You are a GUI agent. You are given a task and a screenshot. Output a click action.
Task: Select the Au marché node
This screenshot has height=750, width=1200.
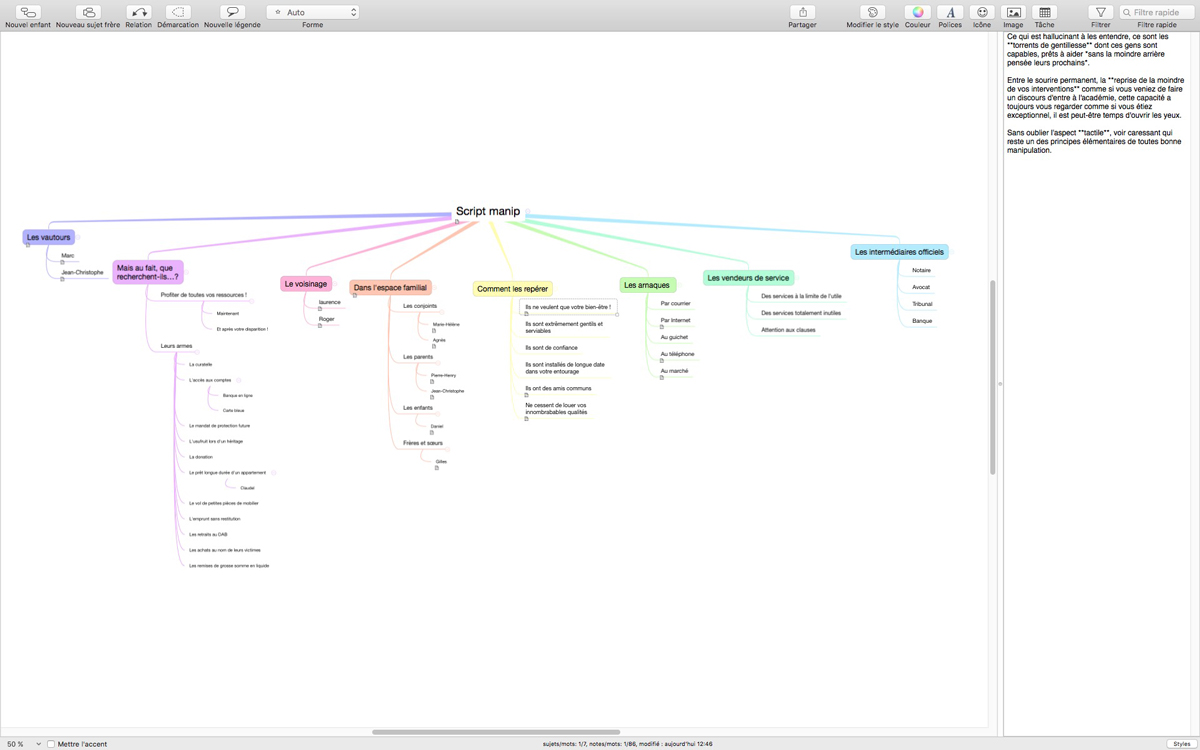[x=674, y=371]
